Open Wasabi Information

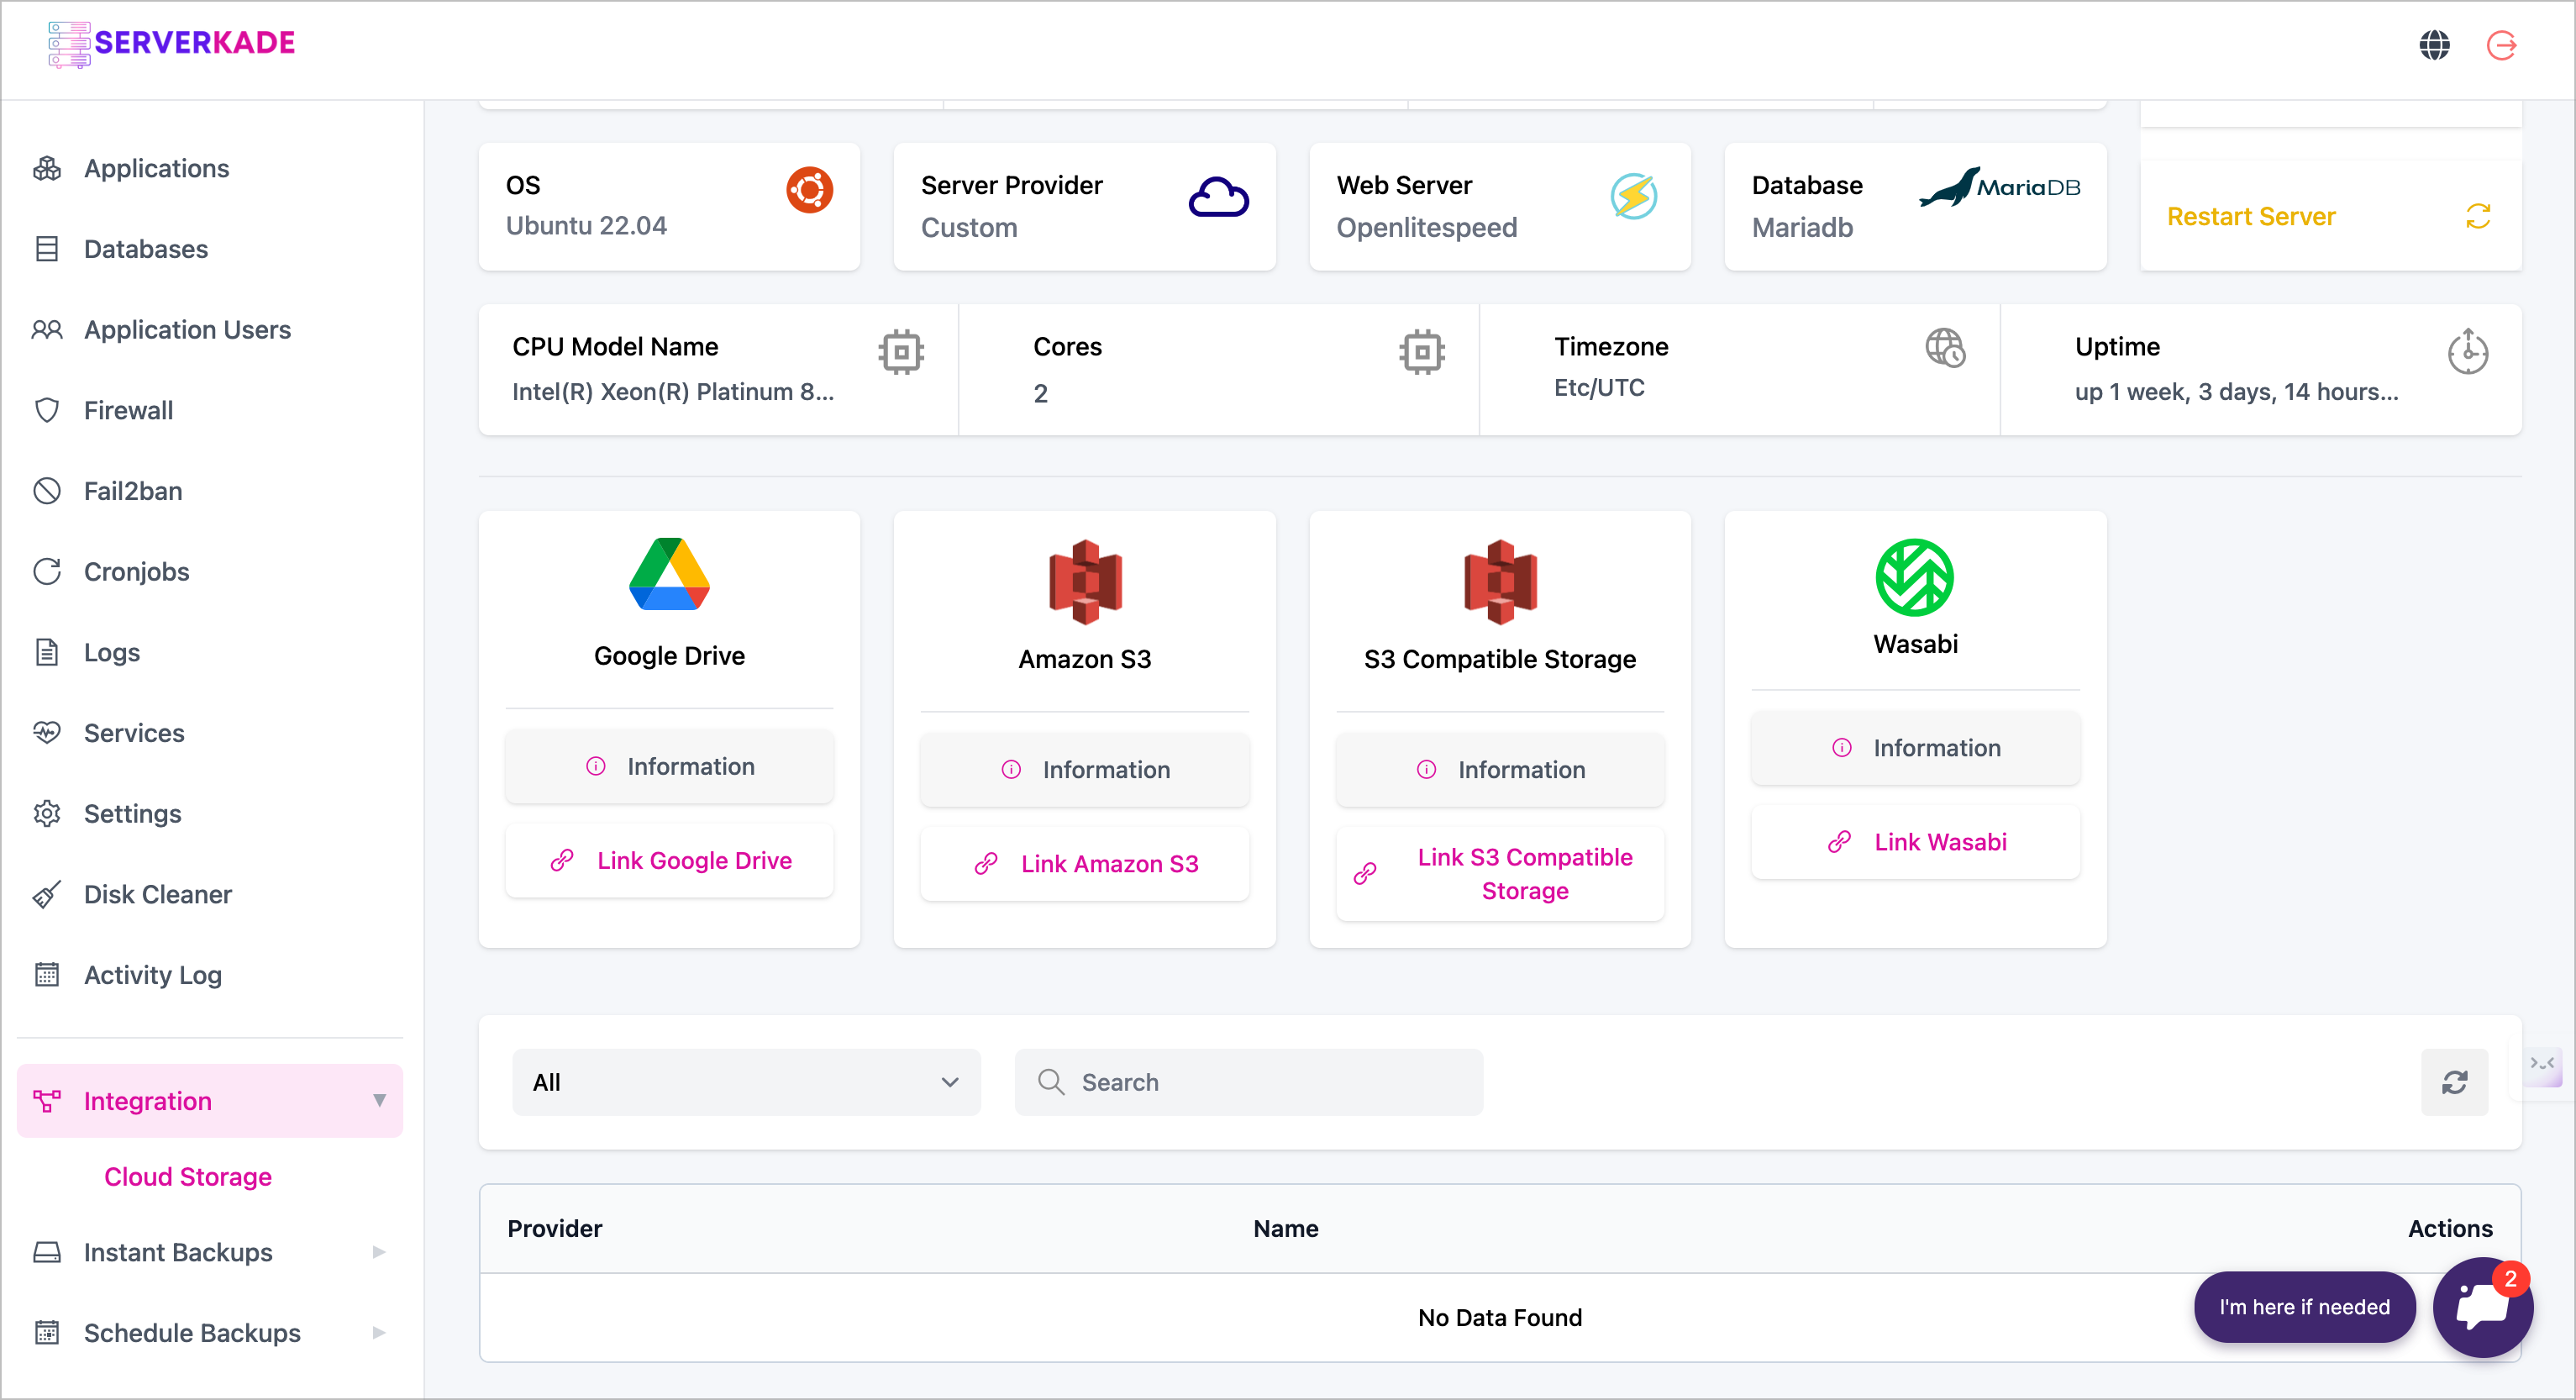[1915, 747]
